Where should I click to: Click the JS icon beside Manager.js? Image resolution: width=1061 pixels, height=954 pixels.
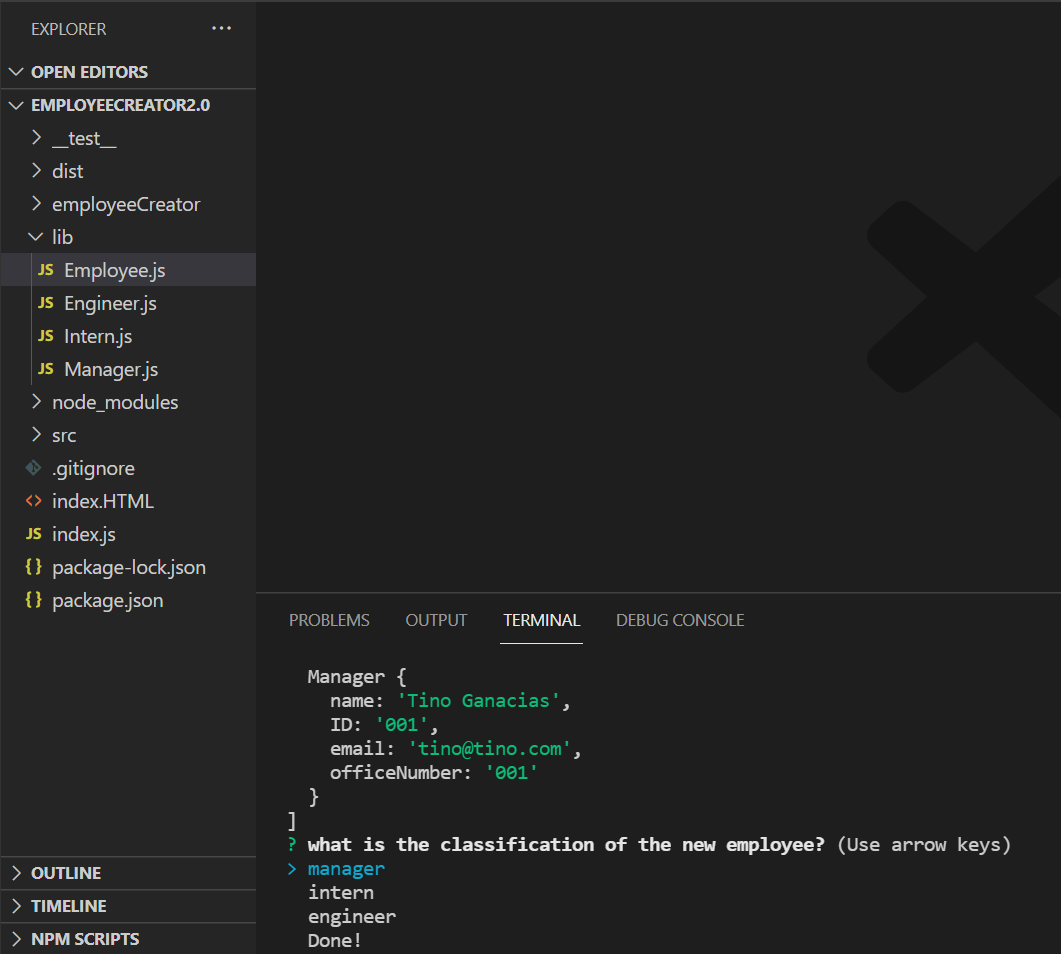point(45,369)
